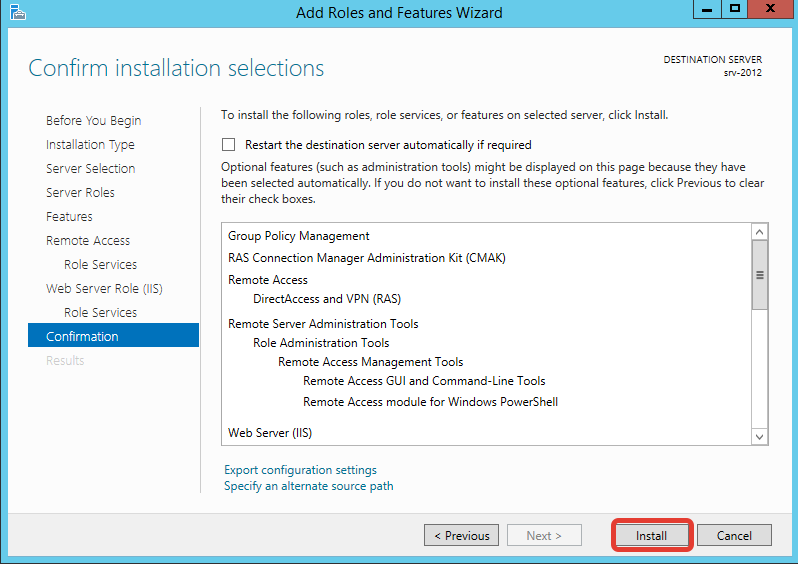Close the Add Roles and Features Wizard

click(x=769, y=10)
